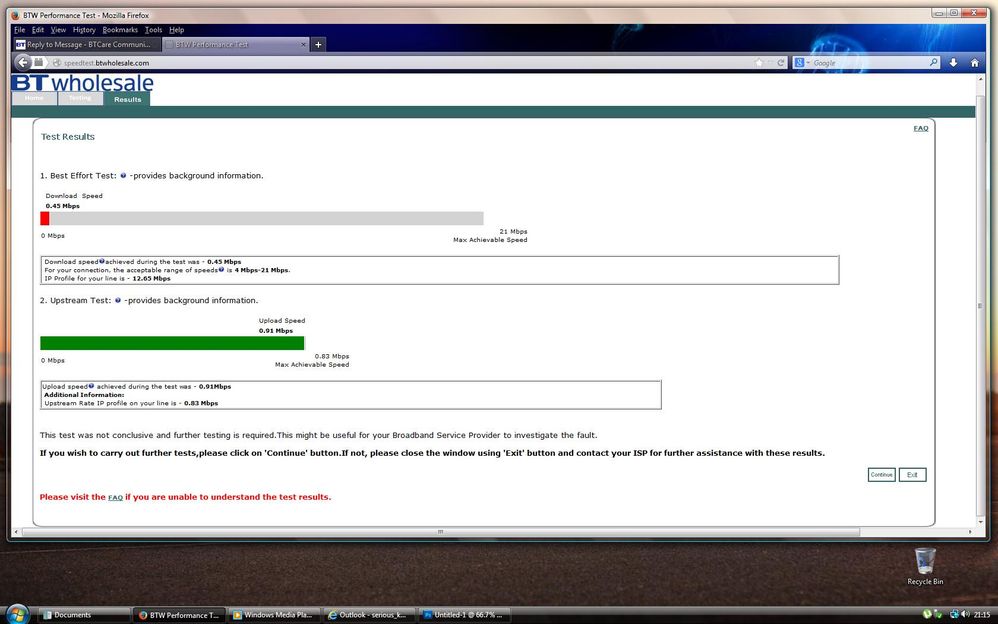998x624 pixels.
Task: Click the horizontal scrollbar
Action: (440, 532)
